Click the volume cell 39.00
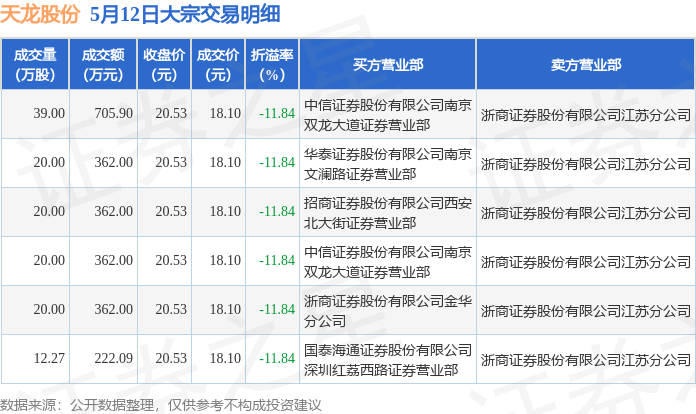The width and height of the screenshot is (696, 414). pos(49,114)
